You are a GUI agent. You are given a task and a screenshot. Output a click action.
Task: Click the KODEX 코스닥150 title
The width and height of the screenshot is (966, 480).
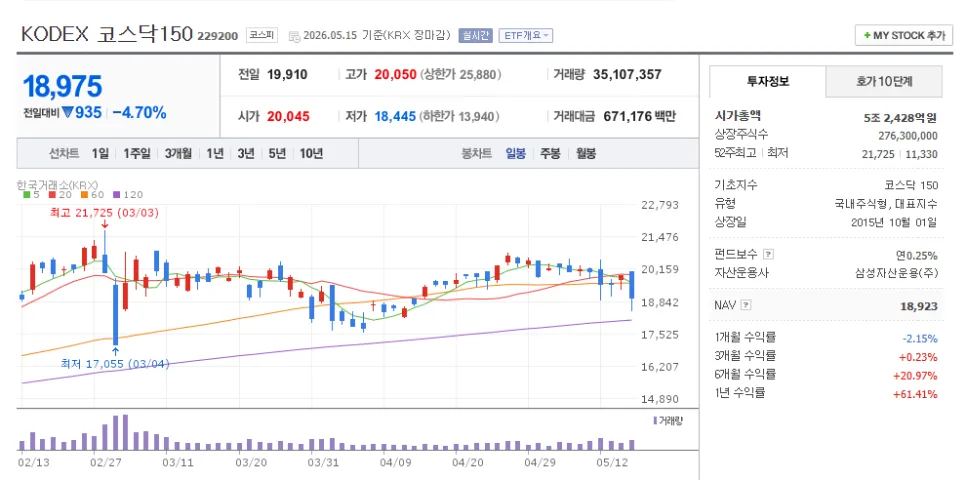click(x=107, y=35)
